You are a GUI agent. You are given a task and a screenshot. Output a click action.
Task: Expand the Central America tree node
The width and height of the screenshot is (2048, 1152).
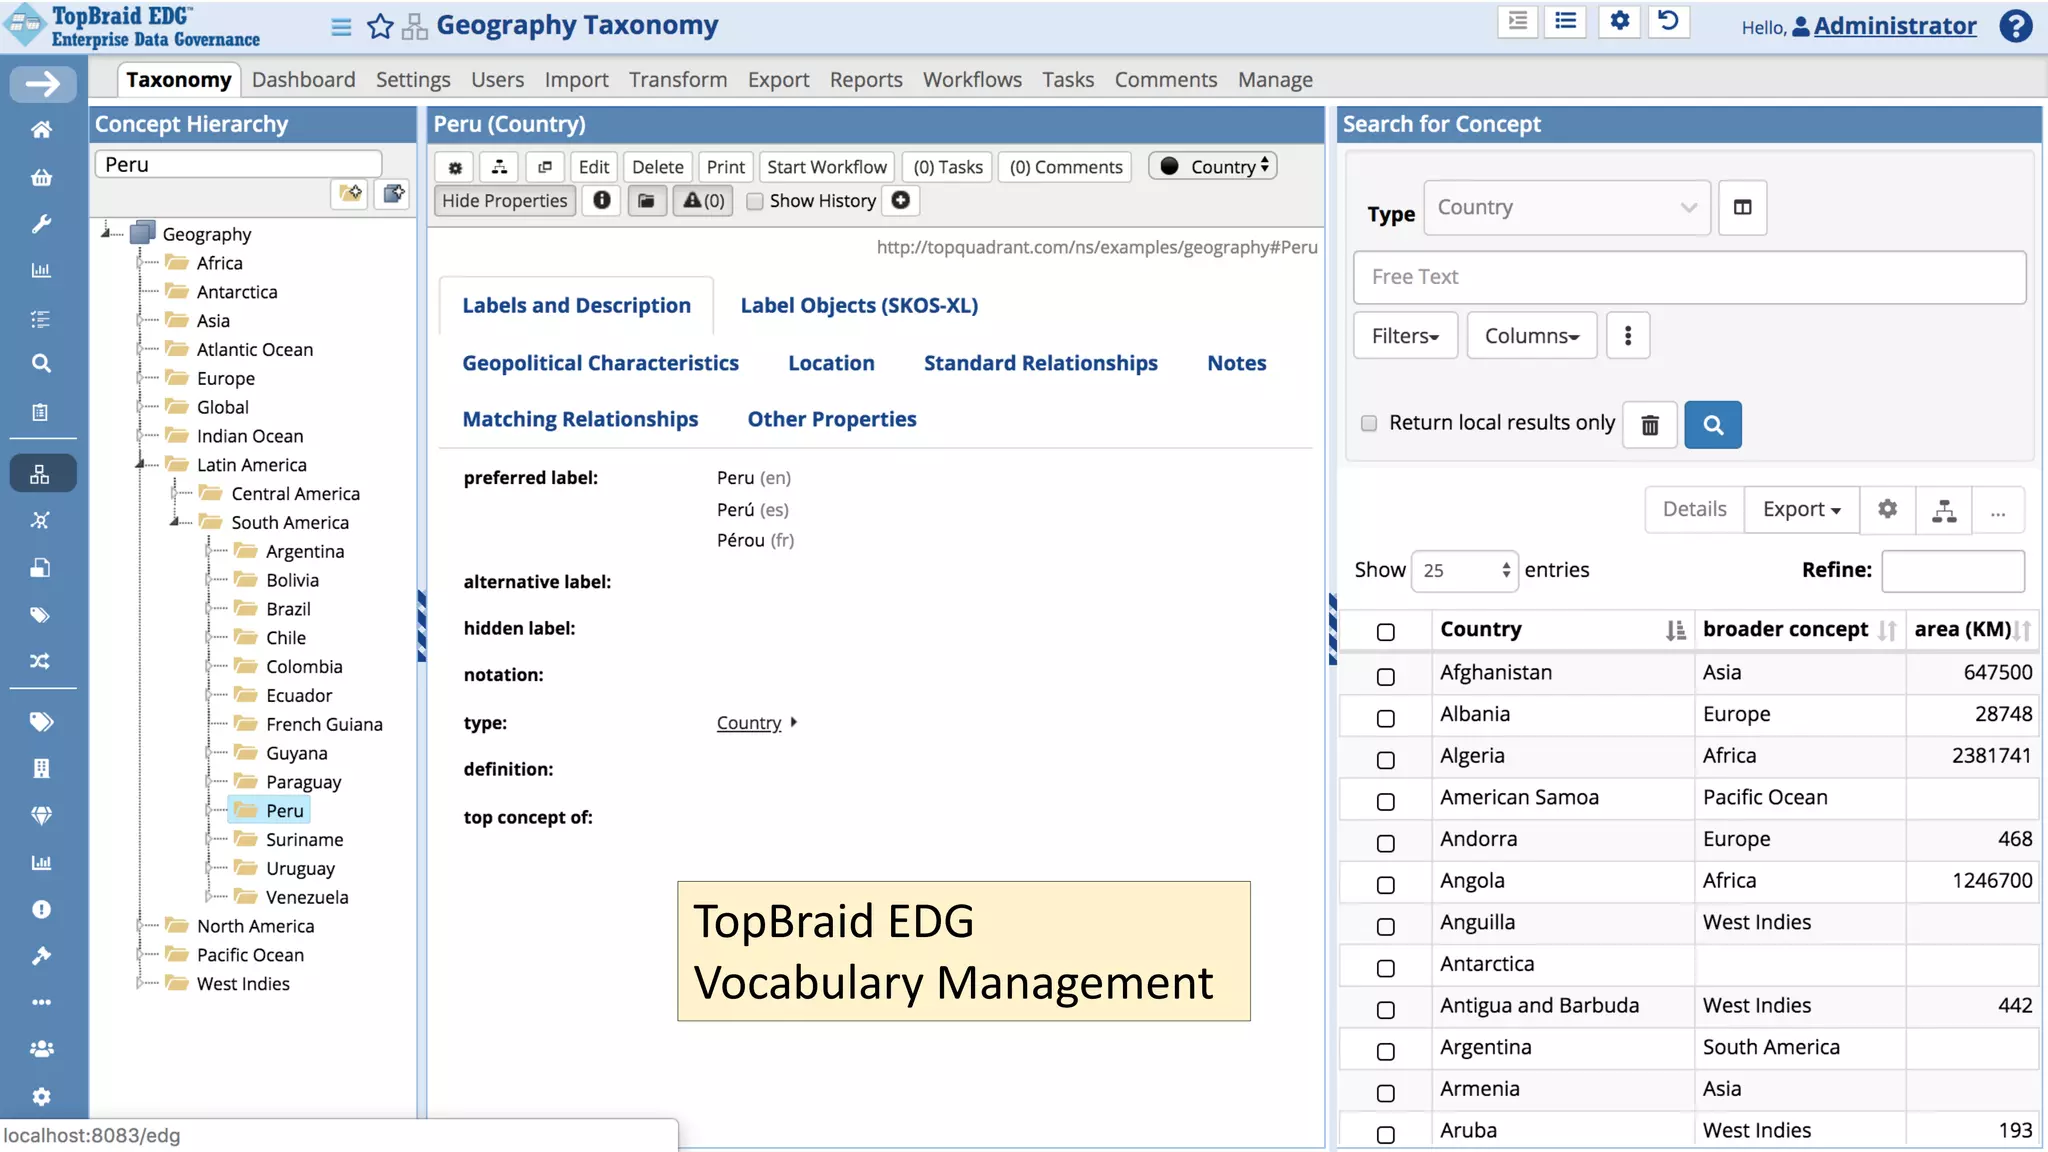175,493
